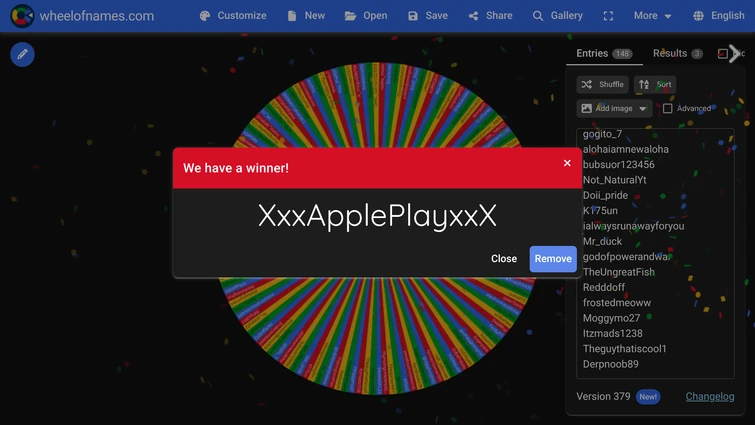Click the Close button in dialog
This screenshot has width=755, height=425.
point(504,258)
